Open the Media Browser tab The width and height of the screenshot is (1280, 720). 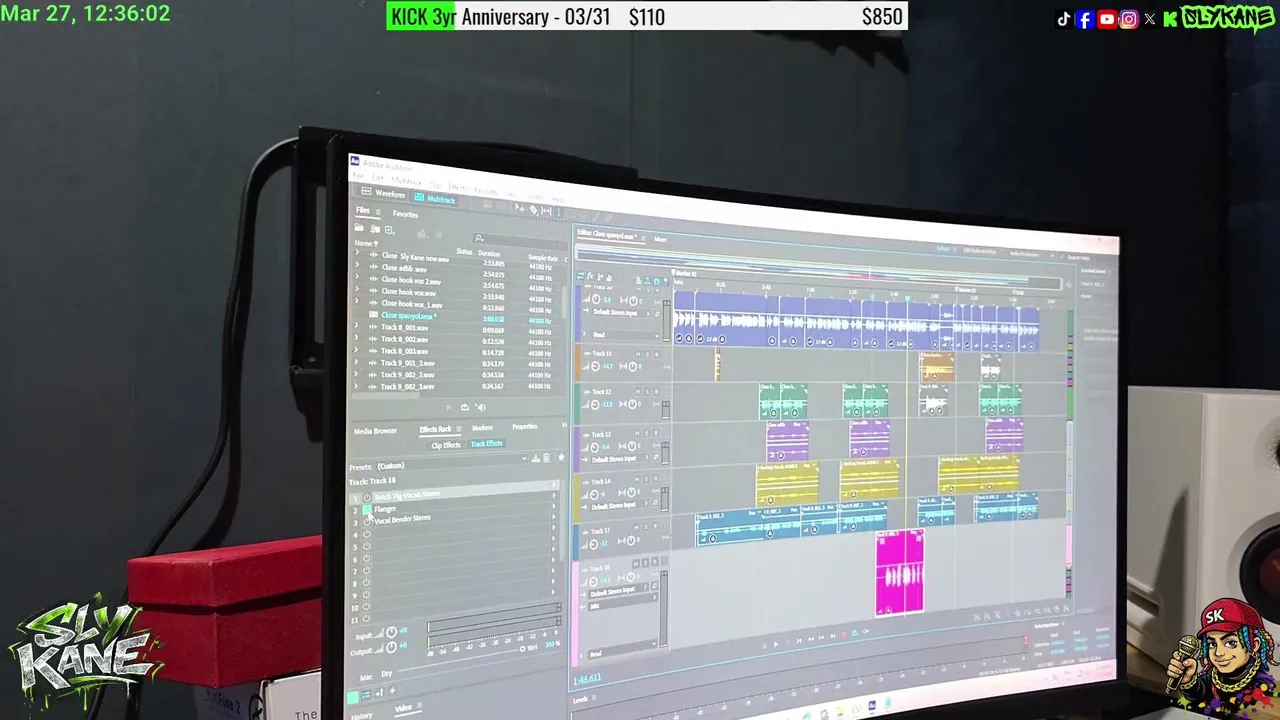[375, 431]
